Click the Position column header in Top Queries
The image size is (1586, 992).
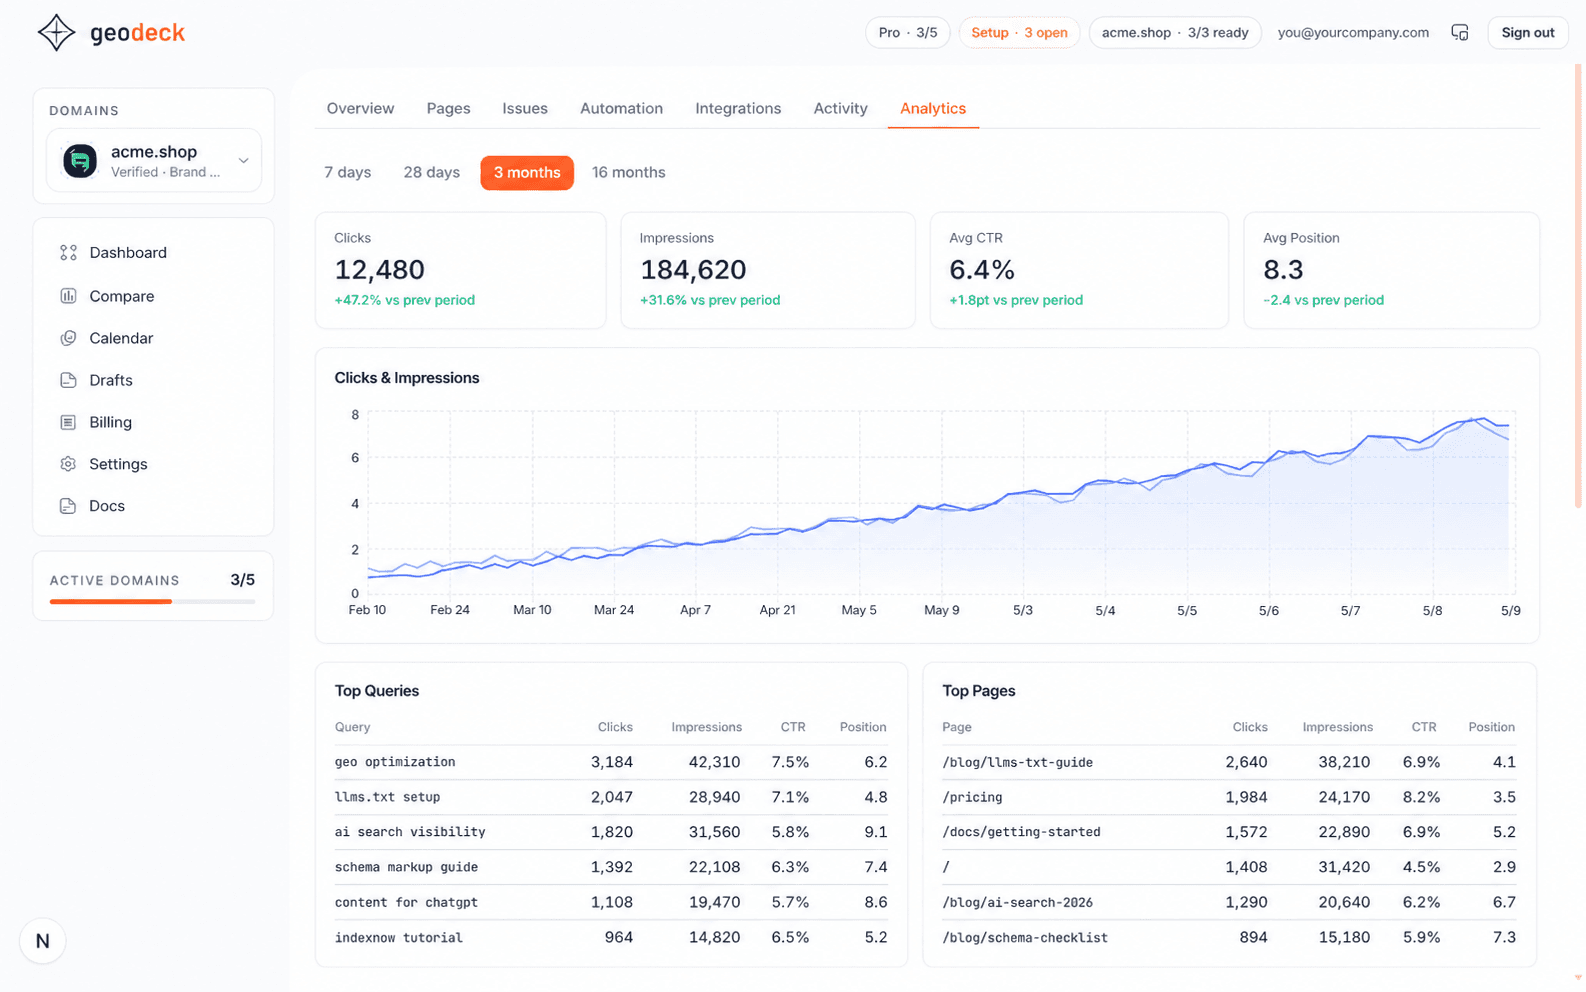click(863, 727)
